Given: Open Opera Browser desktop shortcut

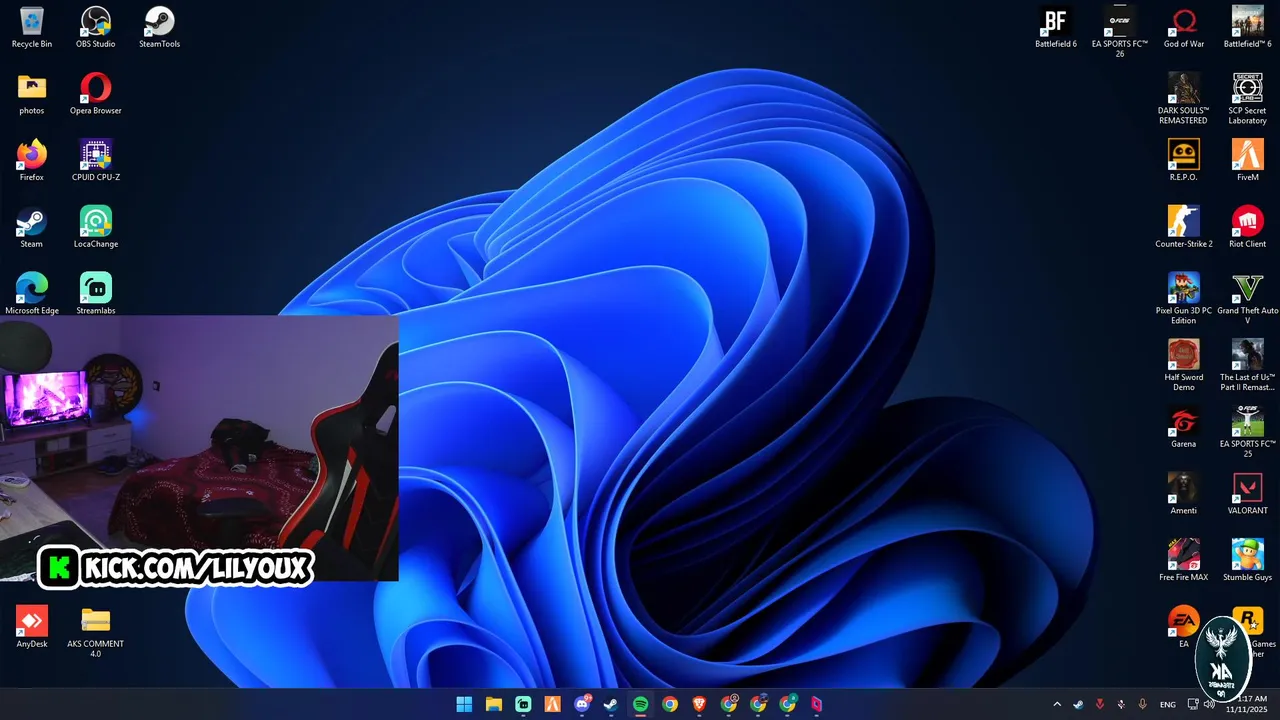Looking at the screenshot, I should coord(96,94).
